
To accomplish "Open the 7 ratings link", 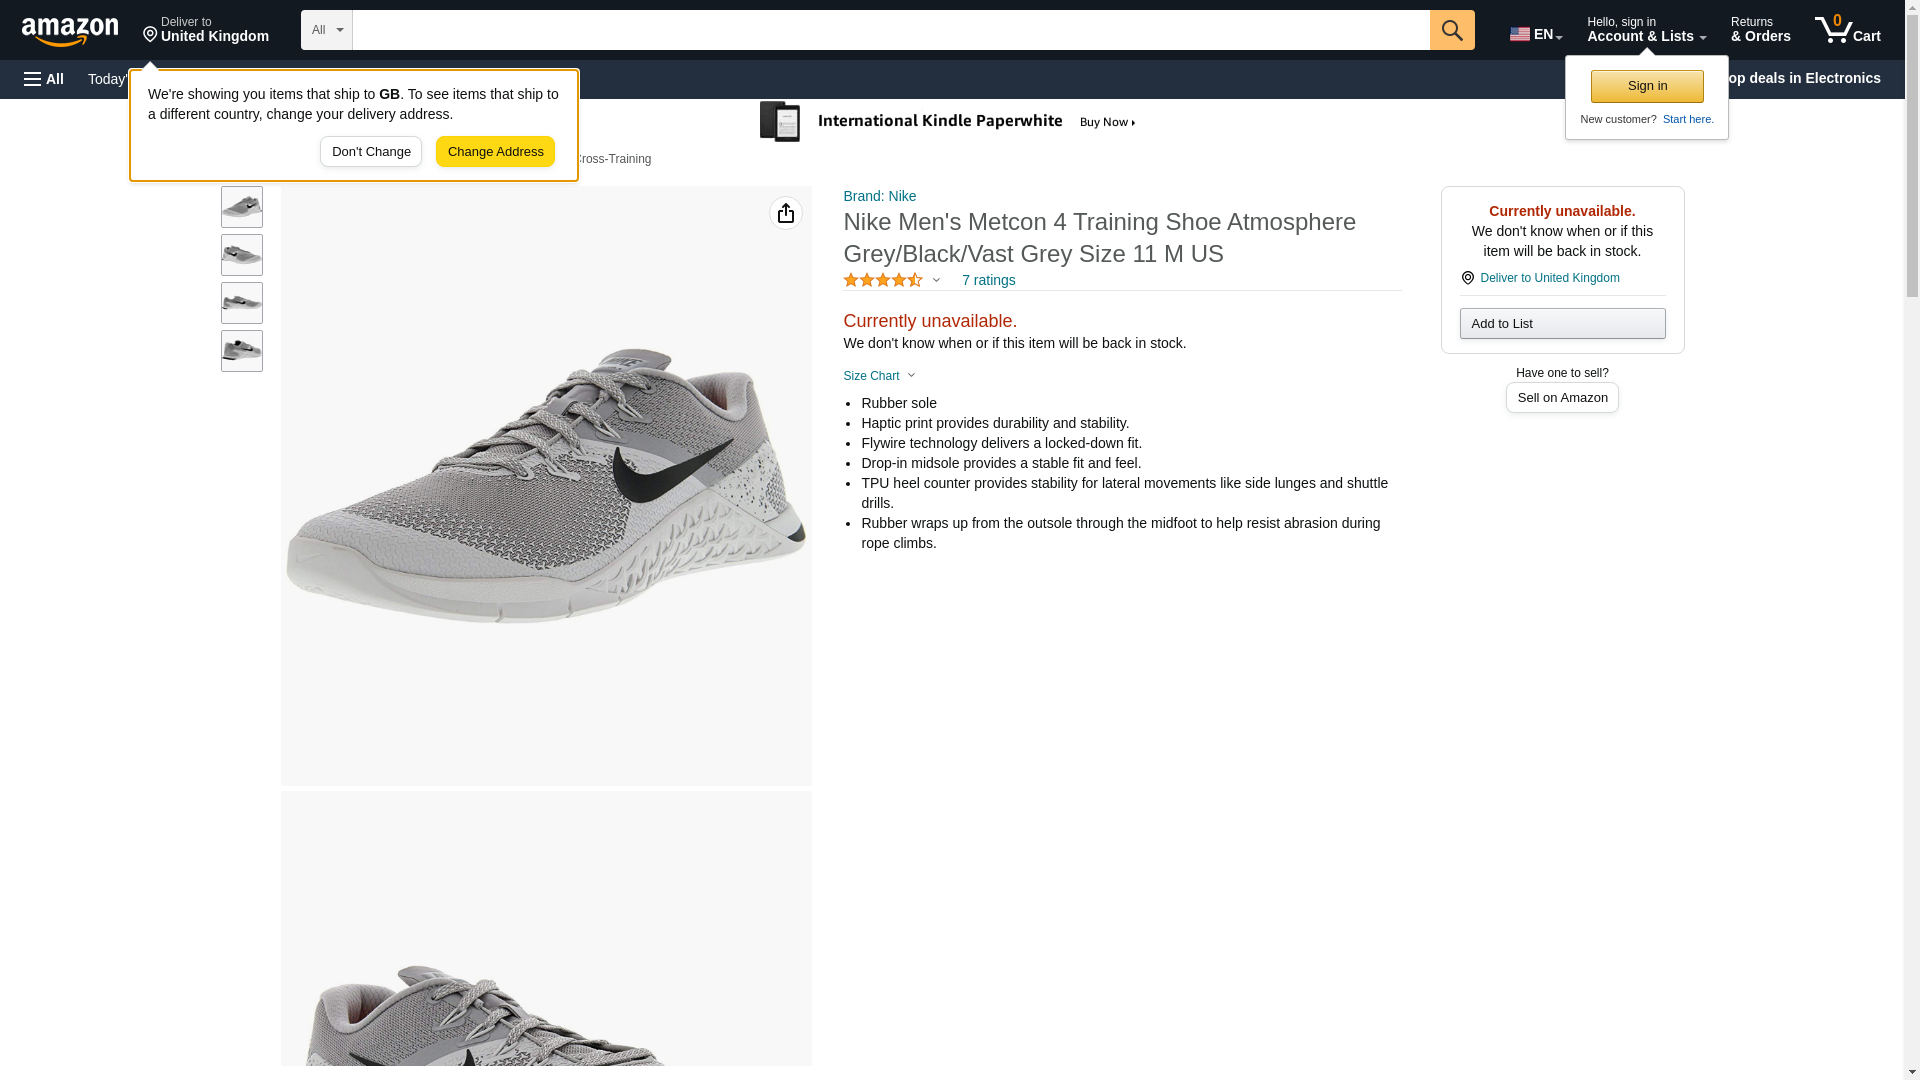I will click(x=988, y=281).
